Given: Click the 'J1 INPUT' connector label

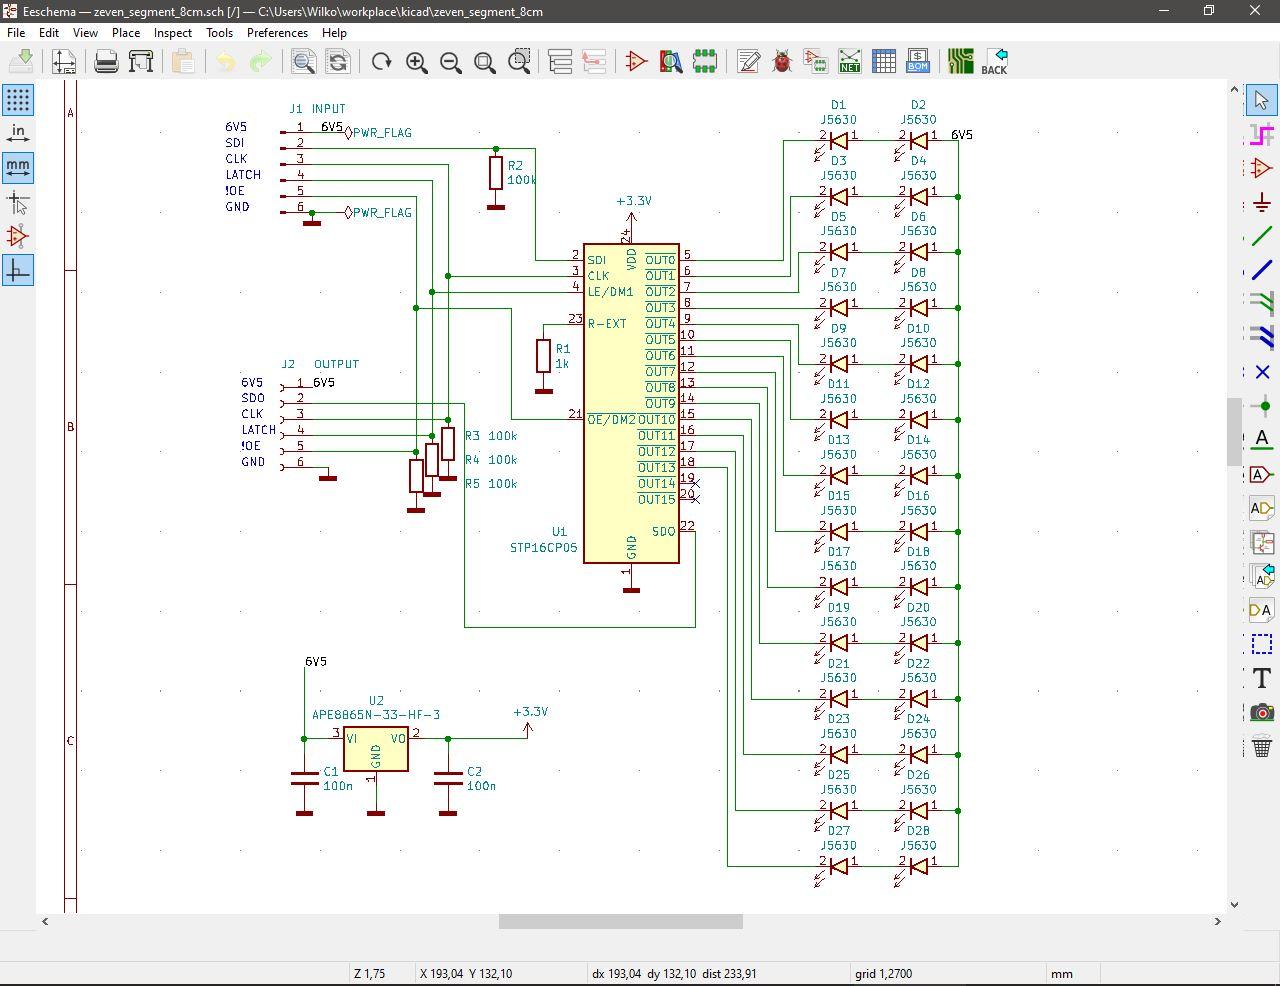Looking at the screenshot, I should [317, 109].
